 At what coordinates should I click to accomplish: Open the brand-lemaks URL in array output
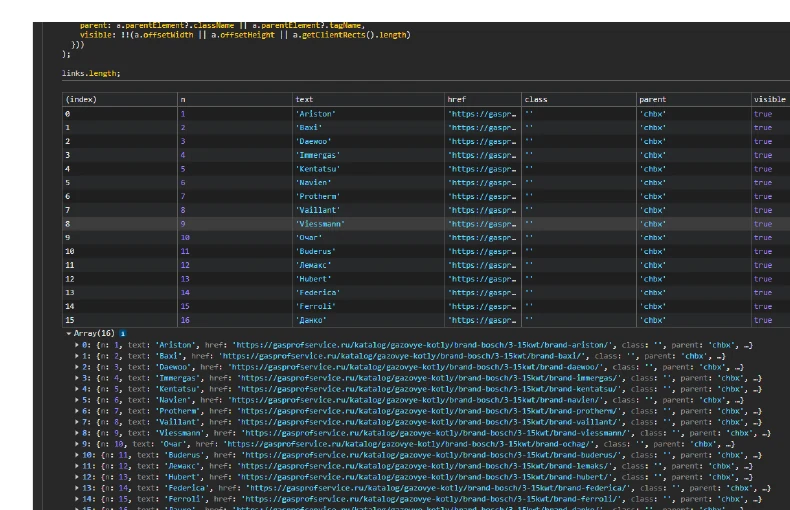(x=424, y=466)
